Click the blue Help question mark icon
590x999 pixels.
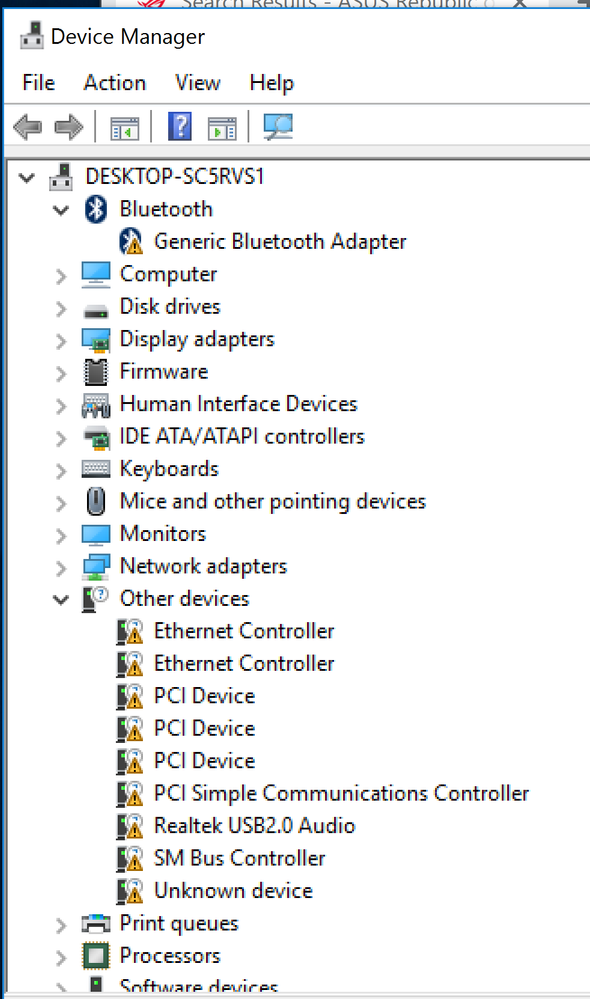tap(180, 126)
